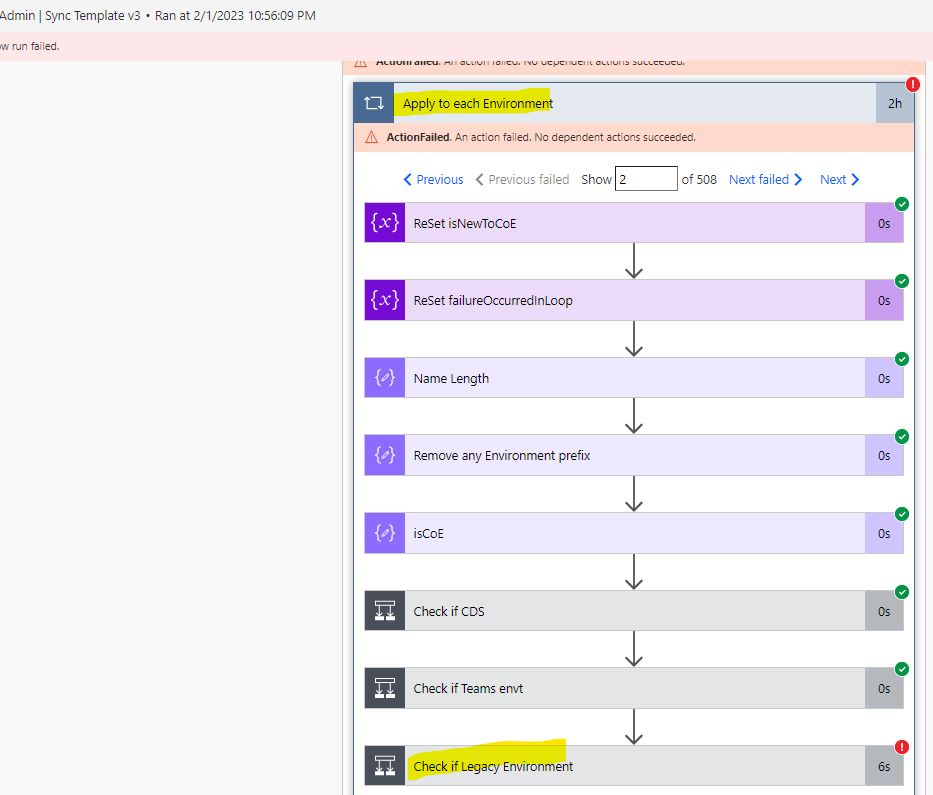933x795 pixels.
Task: Select the condition icon on Check if CDS
Action: 384,610
